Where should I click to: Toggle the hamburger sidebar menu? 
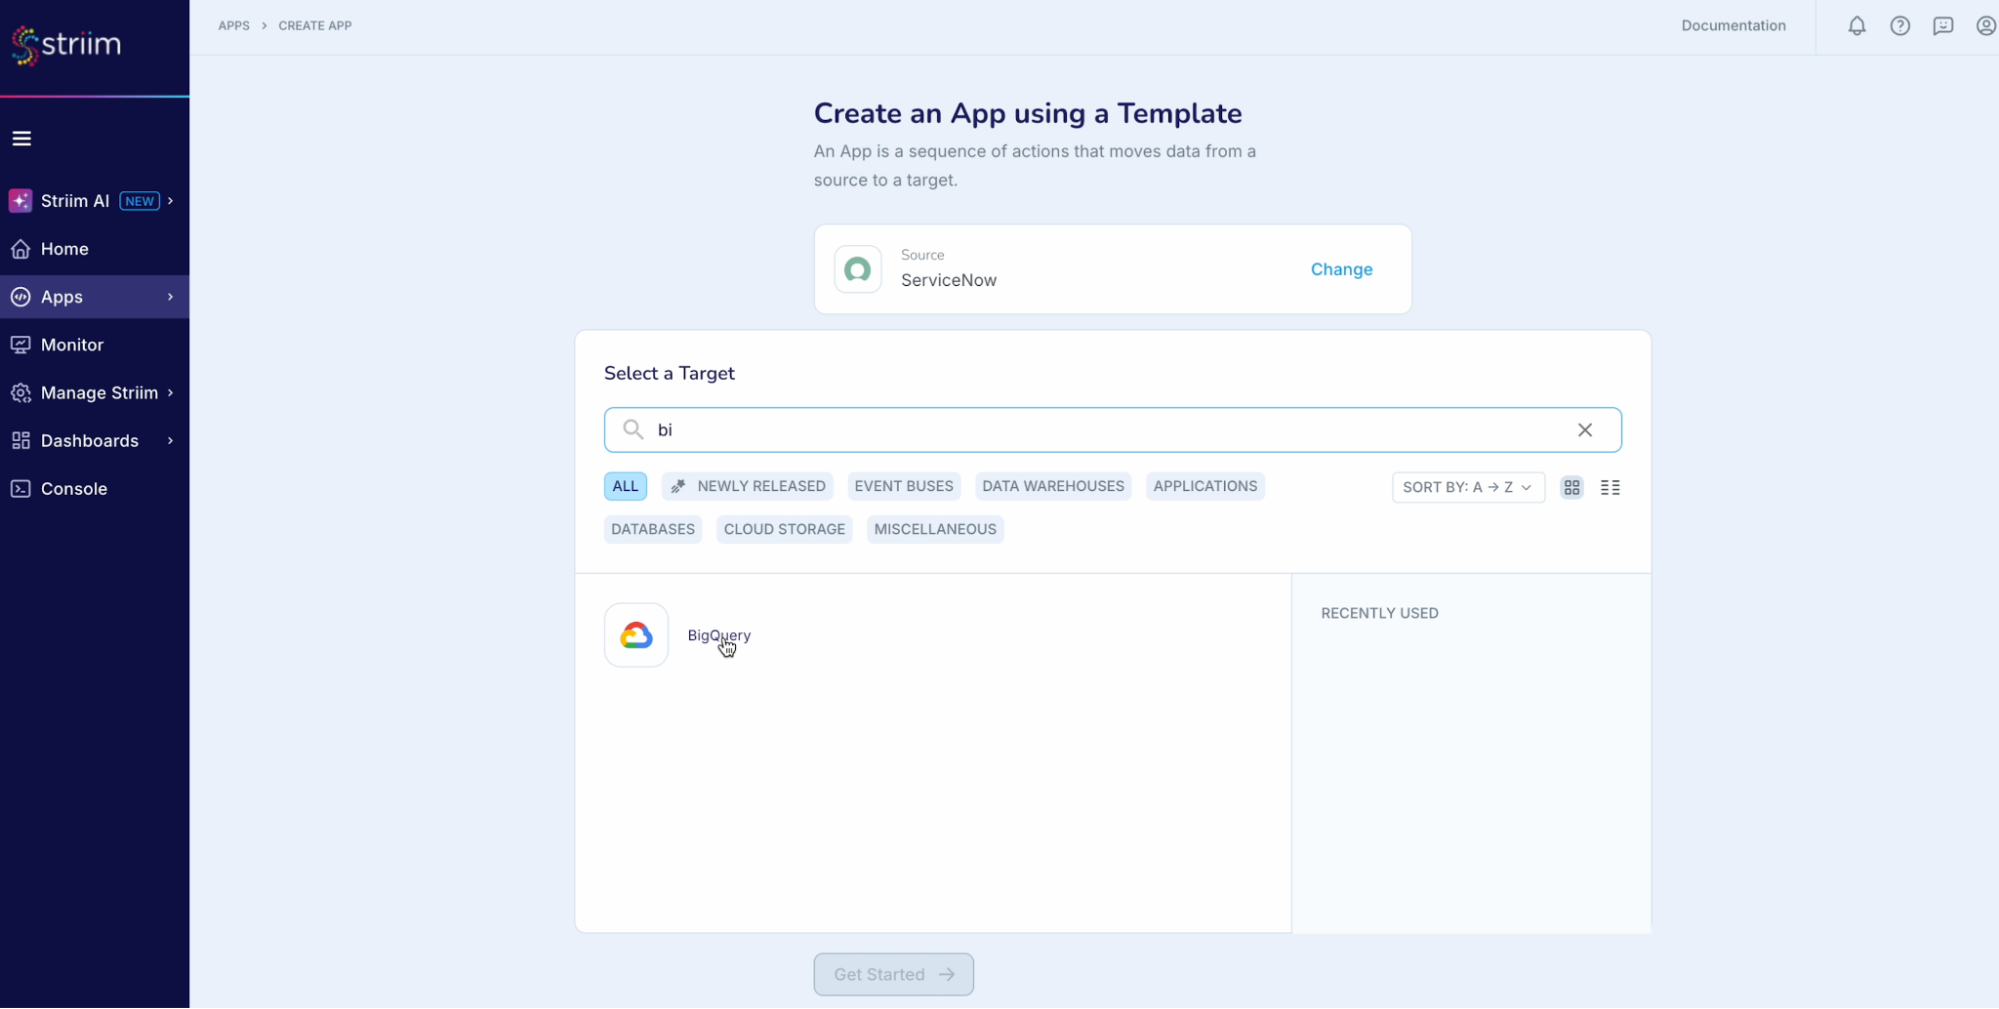(x=22, y=138)
